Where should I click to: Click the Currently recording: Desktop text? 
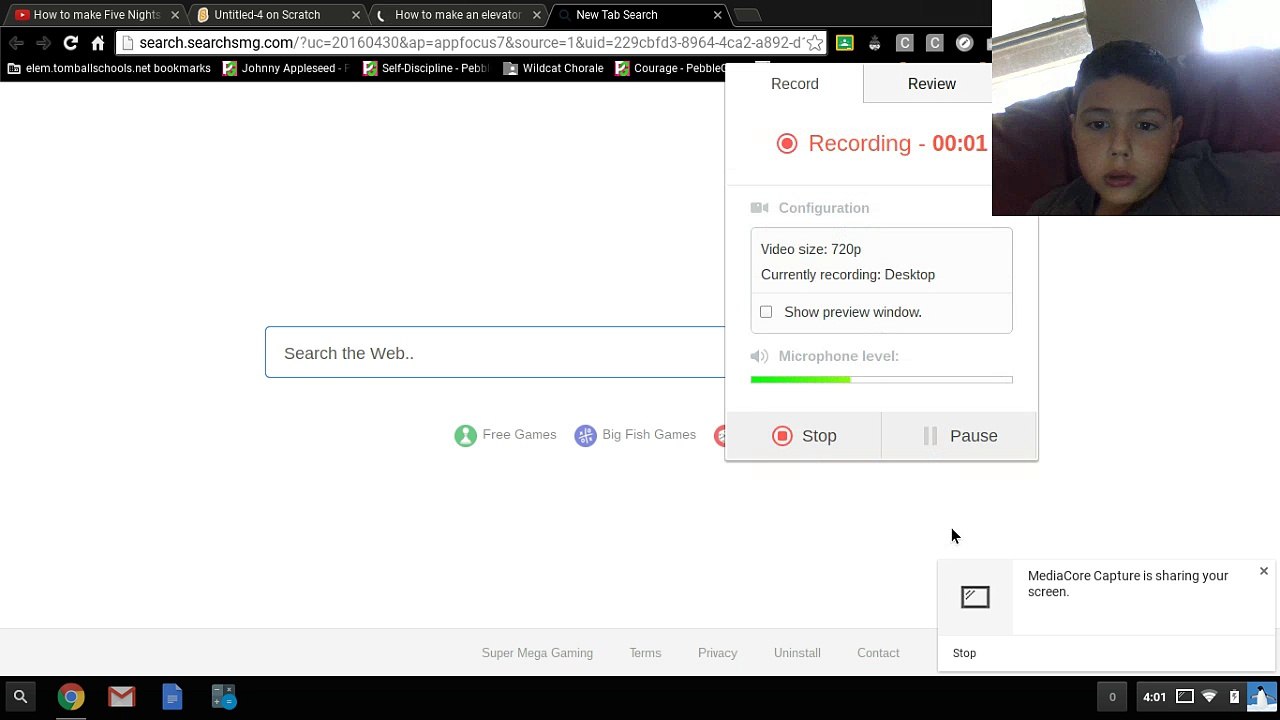[848, 275]
